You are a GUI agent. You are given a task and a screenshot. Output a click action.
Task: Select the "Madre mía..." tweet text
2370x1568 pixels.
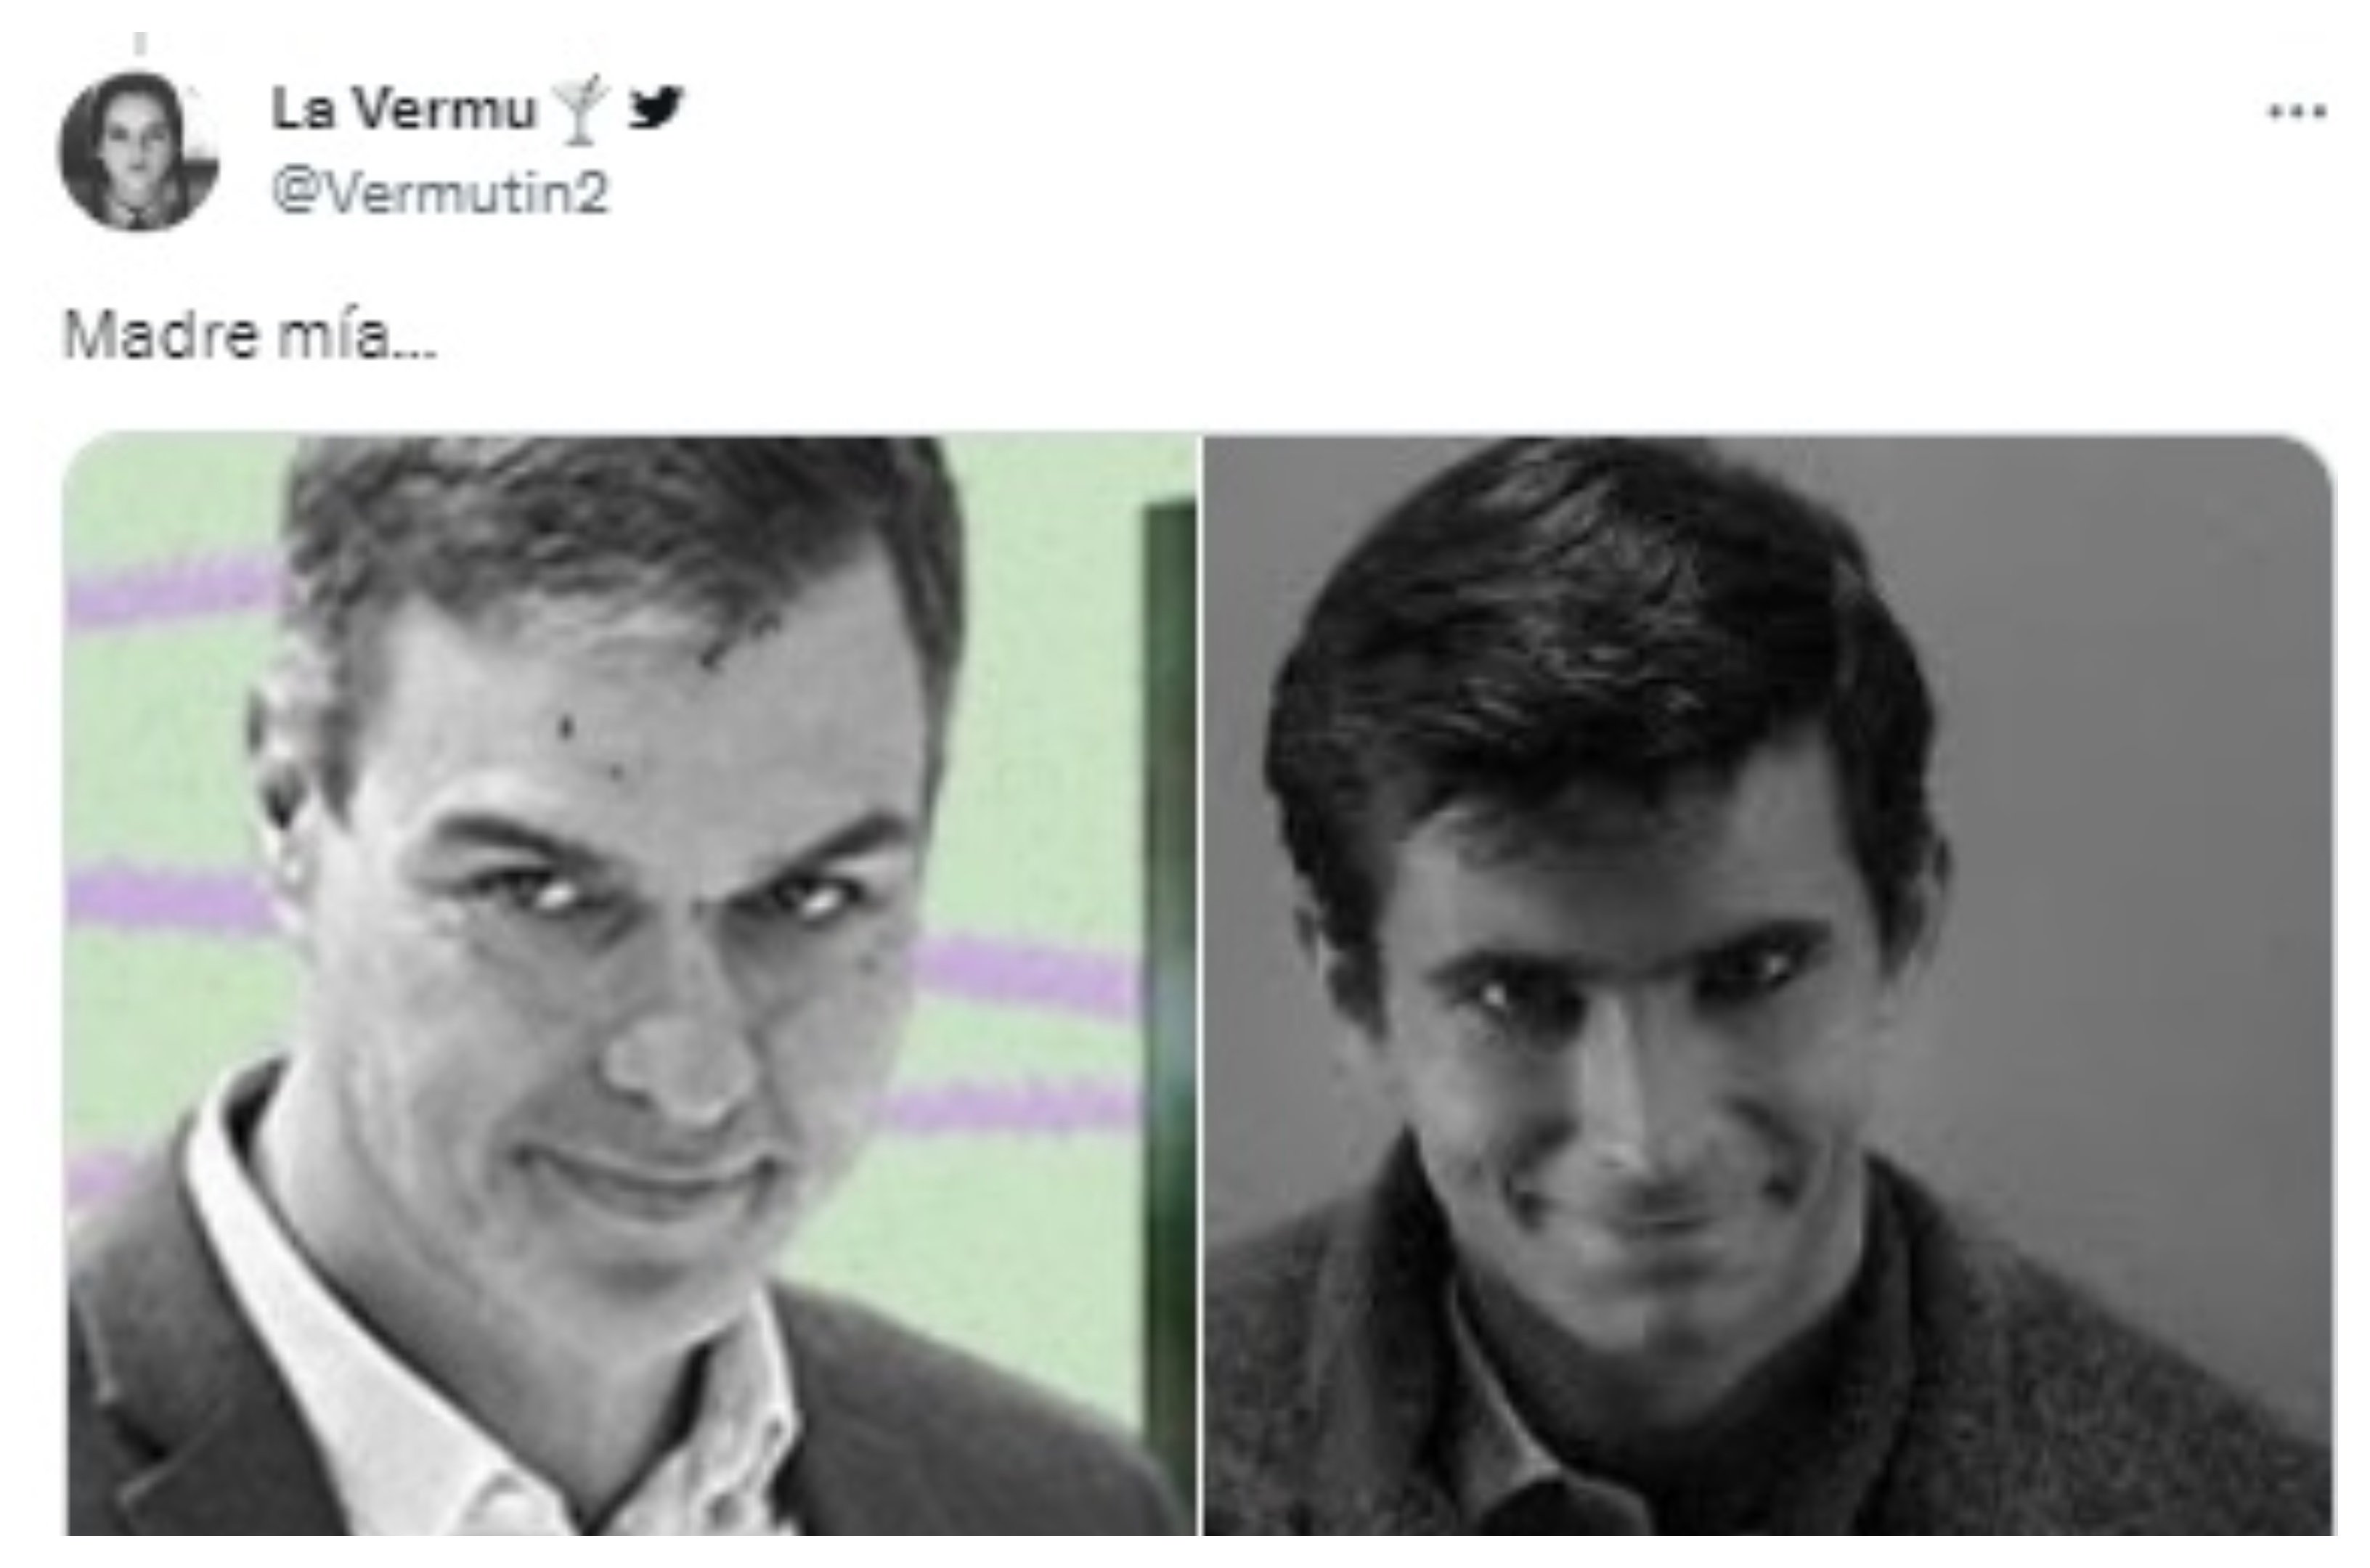[x=250, y=335]
